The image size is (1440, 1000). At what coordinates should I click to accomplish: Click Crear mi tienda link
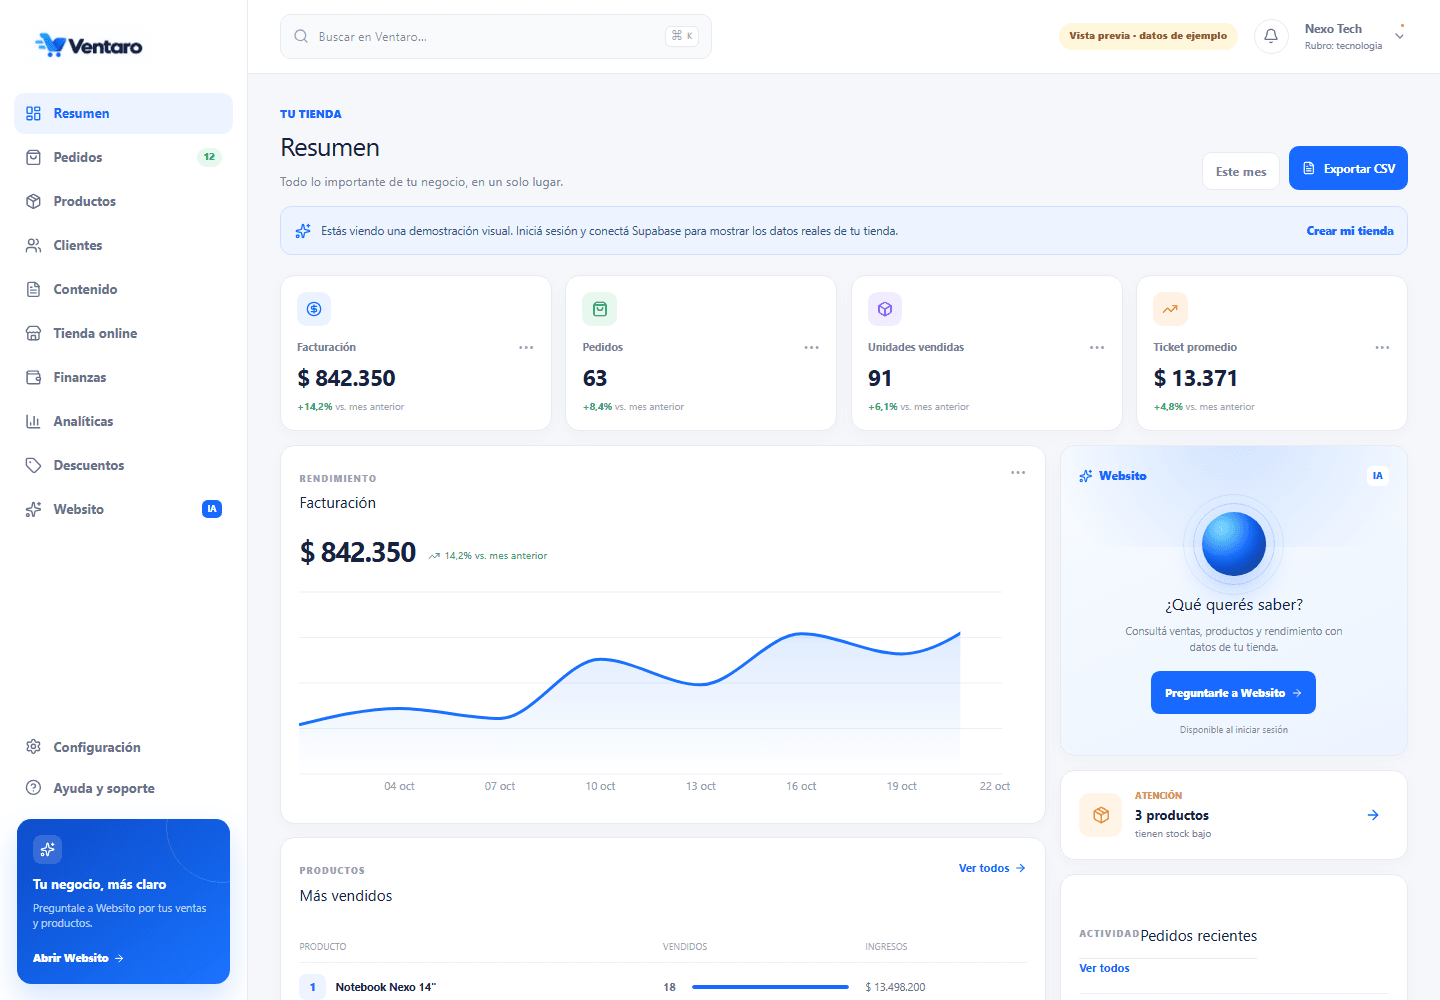click(x=1350, y=231)
